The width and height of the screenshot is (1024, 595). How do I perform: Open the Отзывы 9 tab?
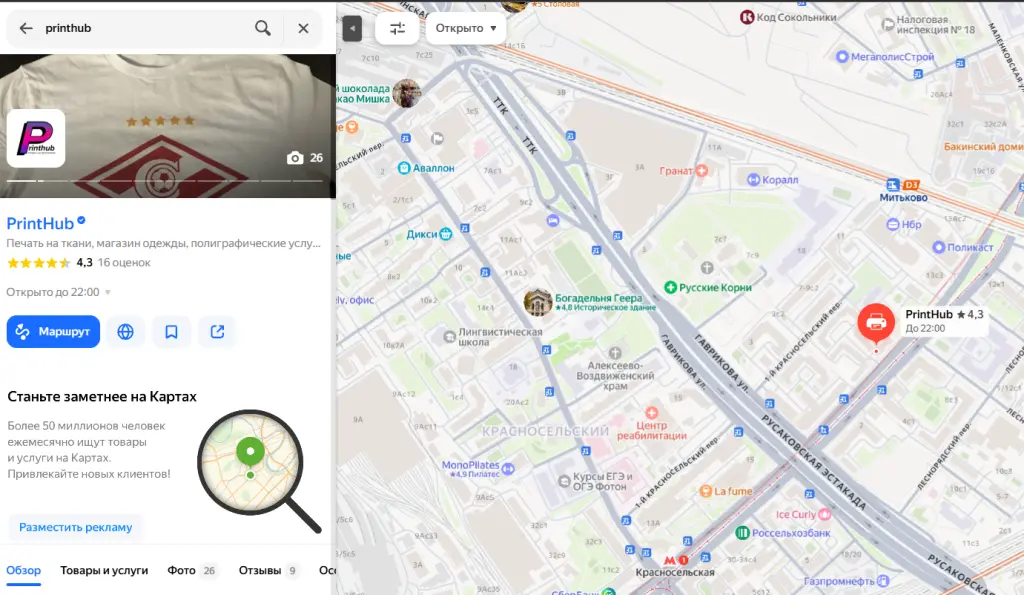268,570
